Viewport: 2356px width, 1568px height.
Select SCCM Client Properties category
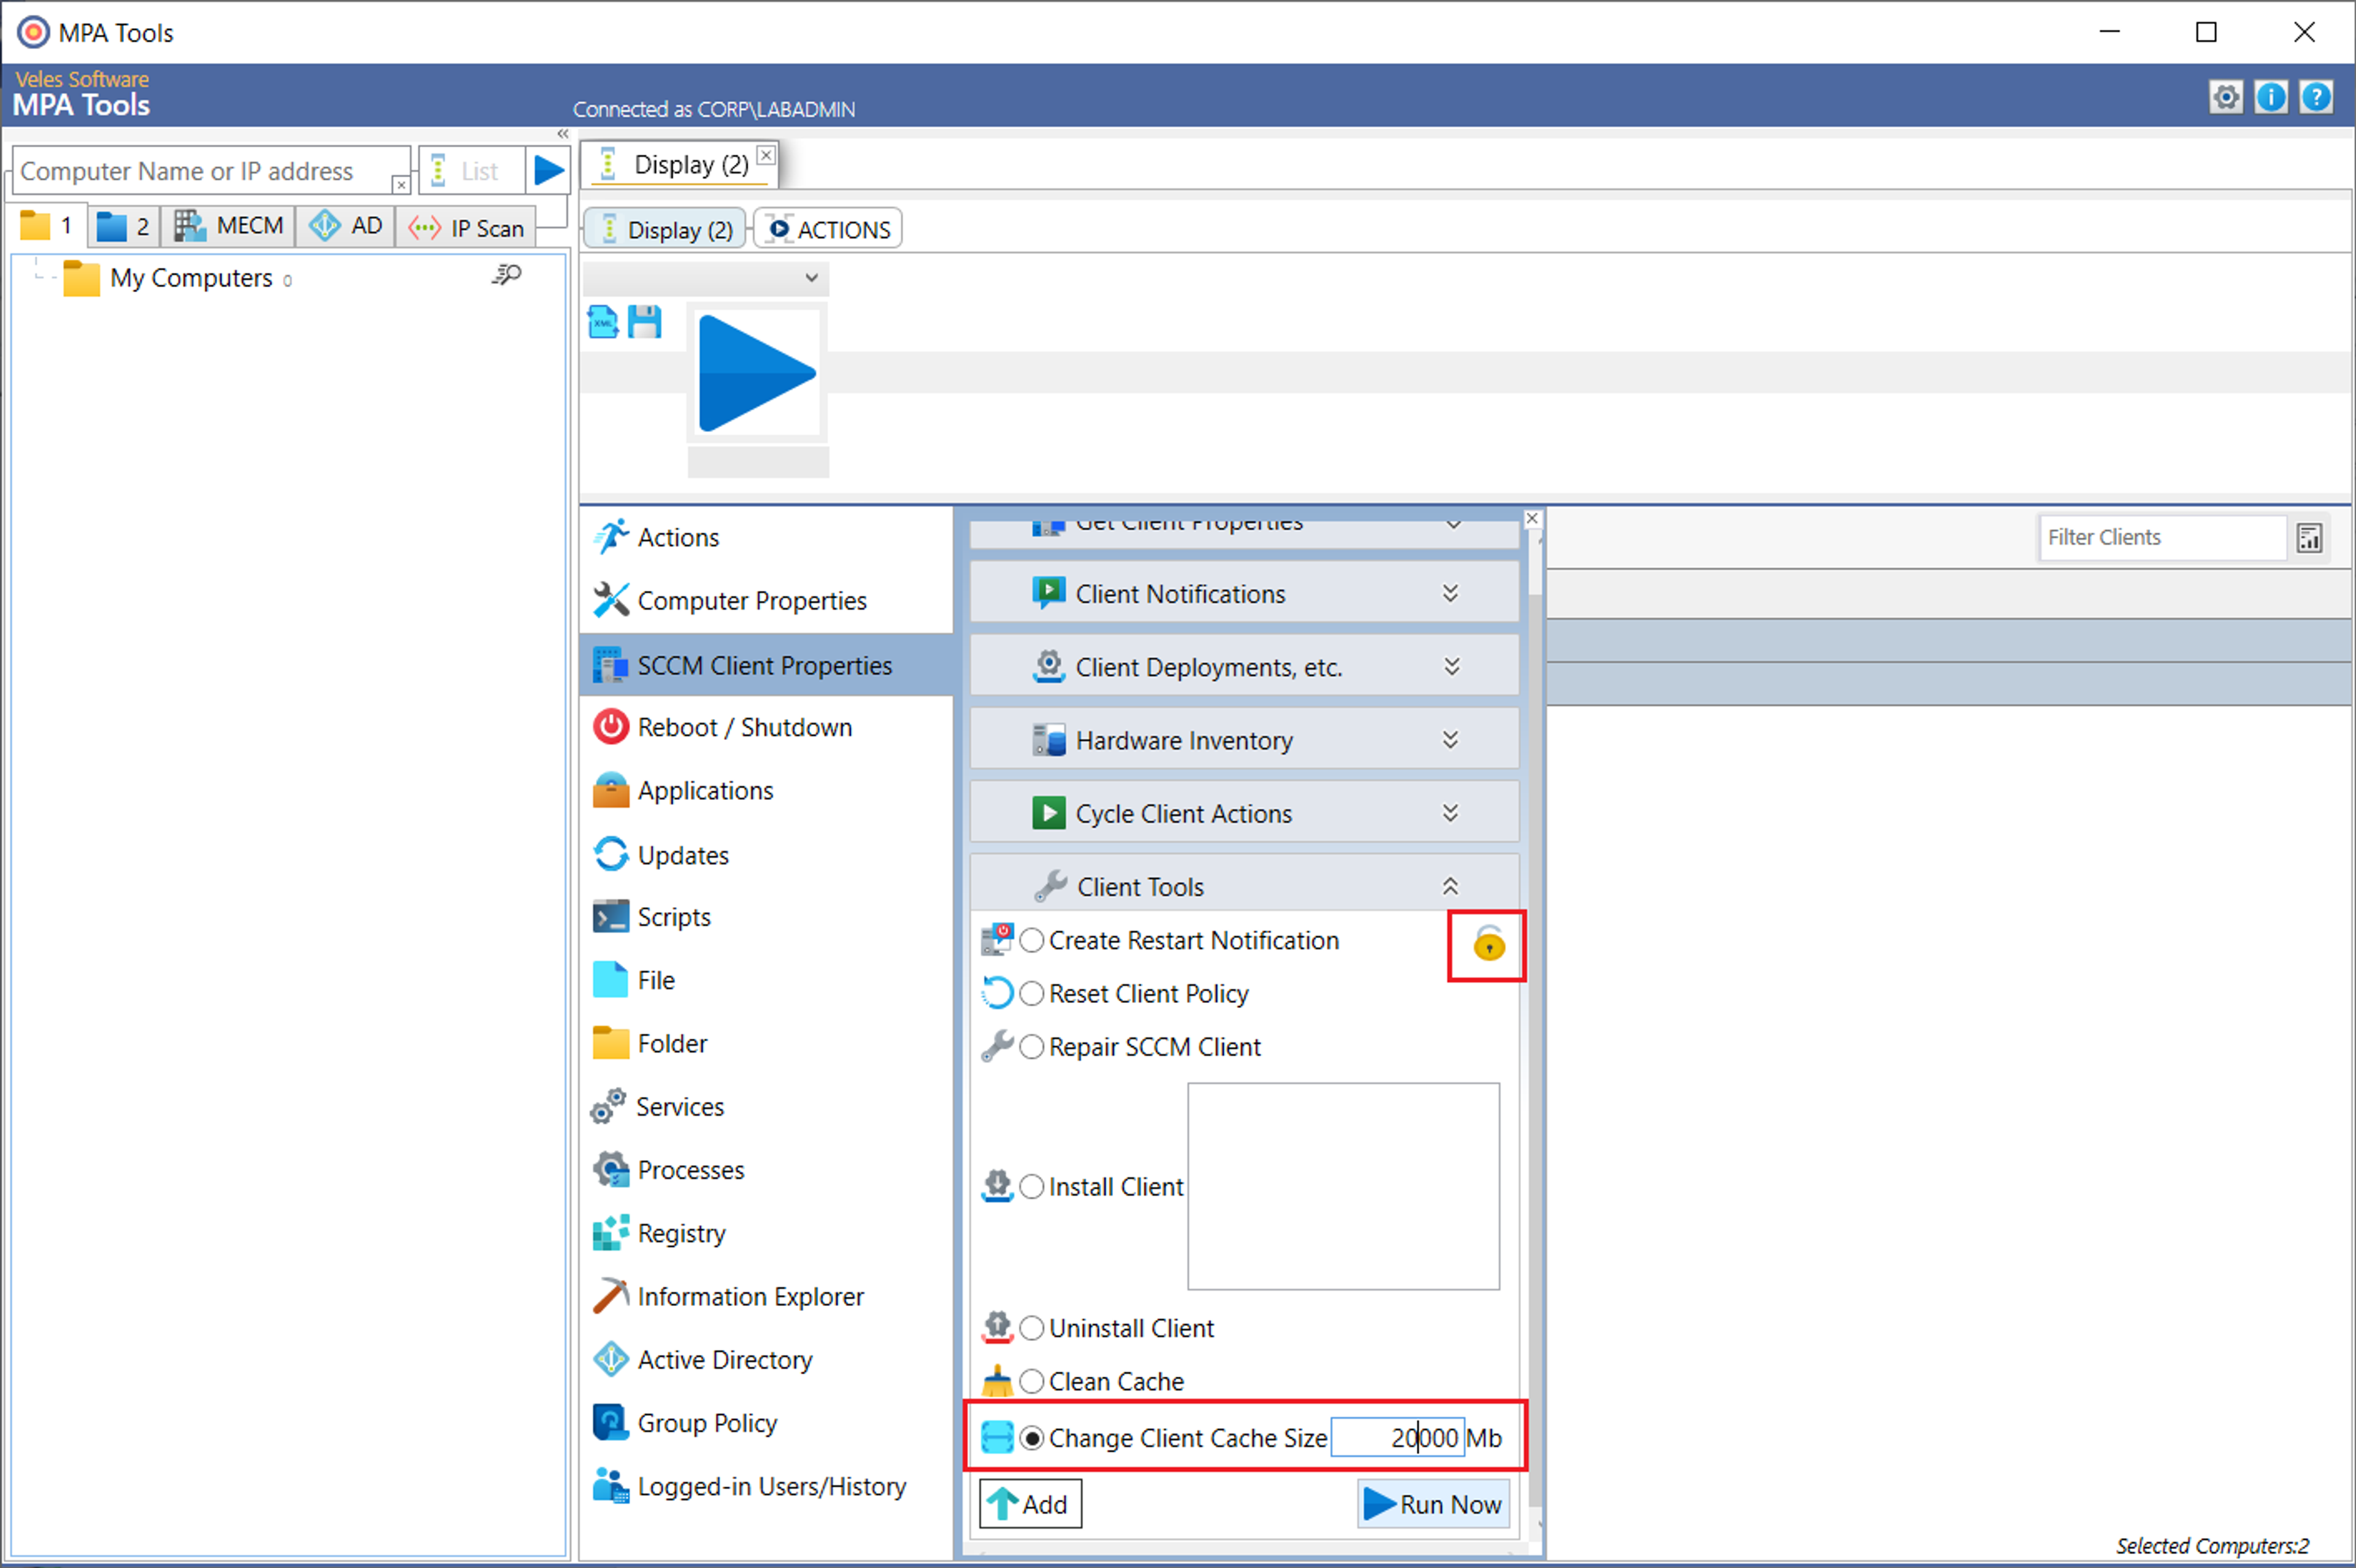[766, 665]
